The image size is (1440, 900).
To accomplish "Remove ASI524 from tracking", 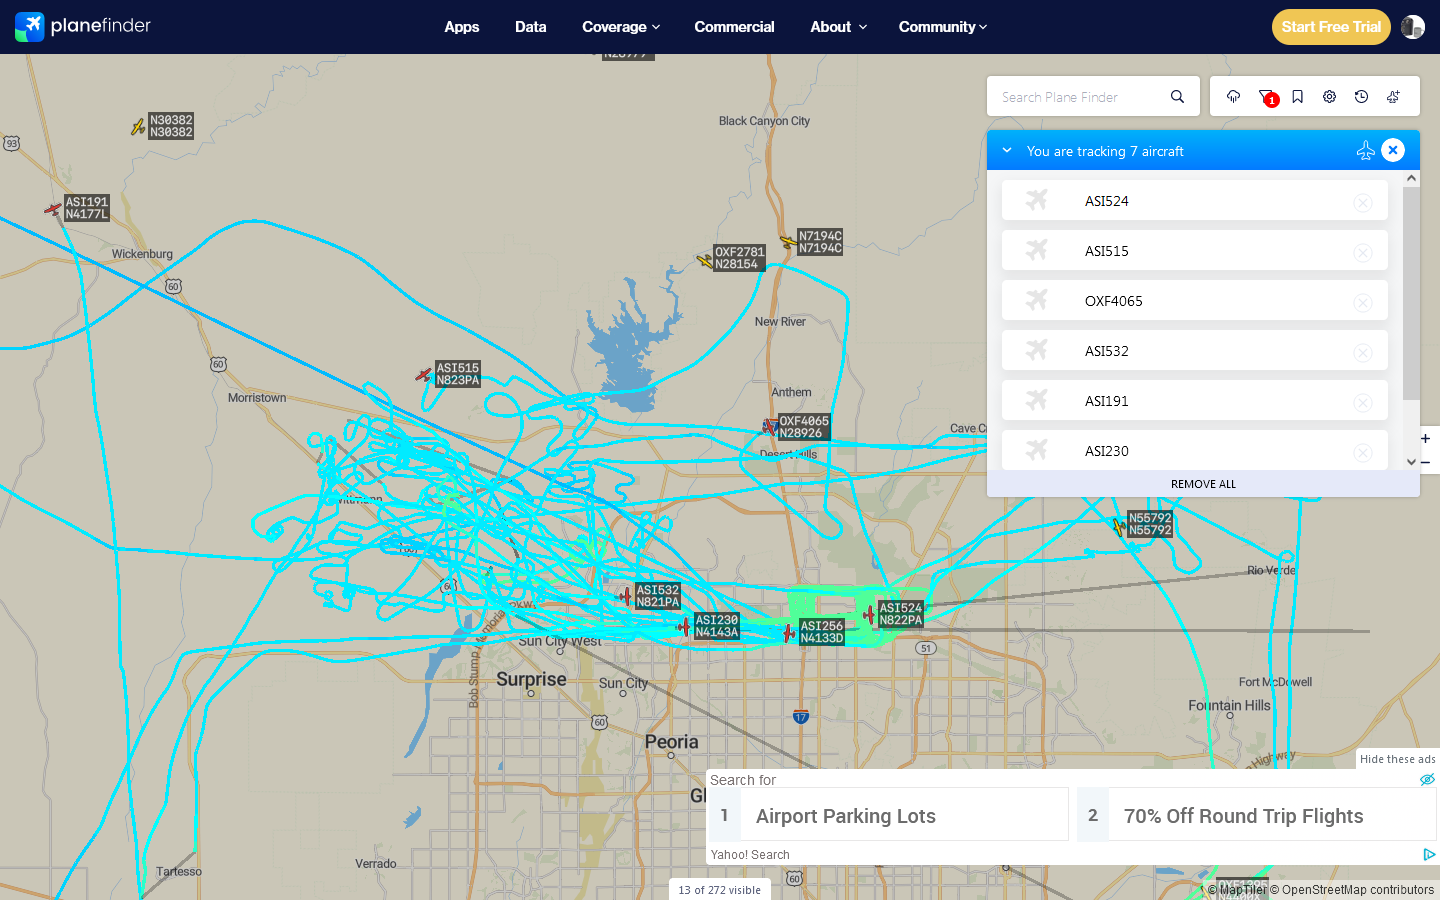I will click(1363, 203).
